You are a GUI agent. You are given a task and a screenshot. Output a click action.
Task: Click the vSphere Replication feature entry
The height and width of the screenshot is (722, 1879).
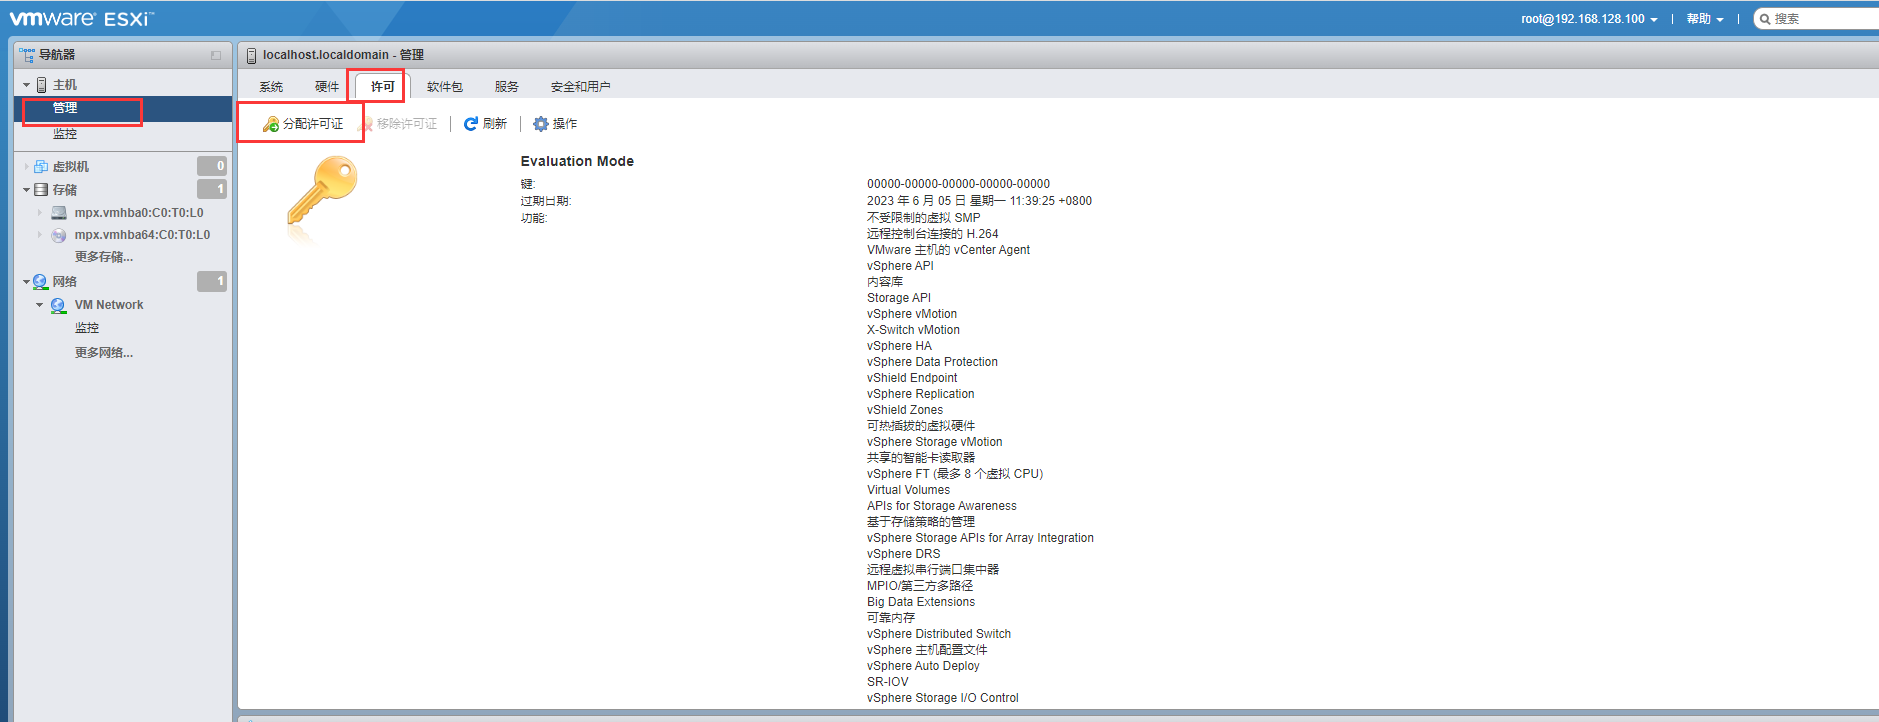click(920, 394)
